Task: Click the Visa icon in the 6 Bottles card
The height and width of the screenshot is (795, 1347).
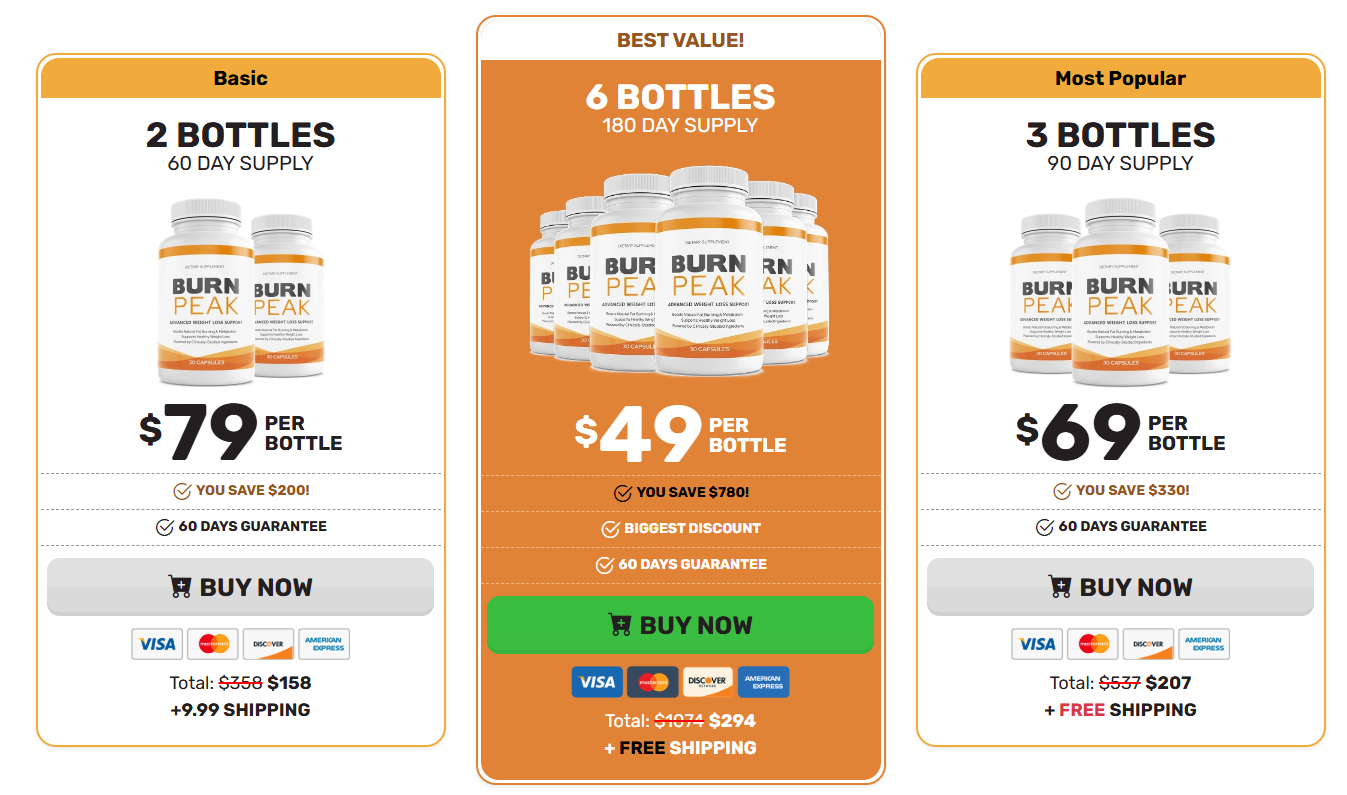Action: point(597,682)
